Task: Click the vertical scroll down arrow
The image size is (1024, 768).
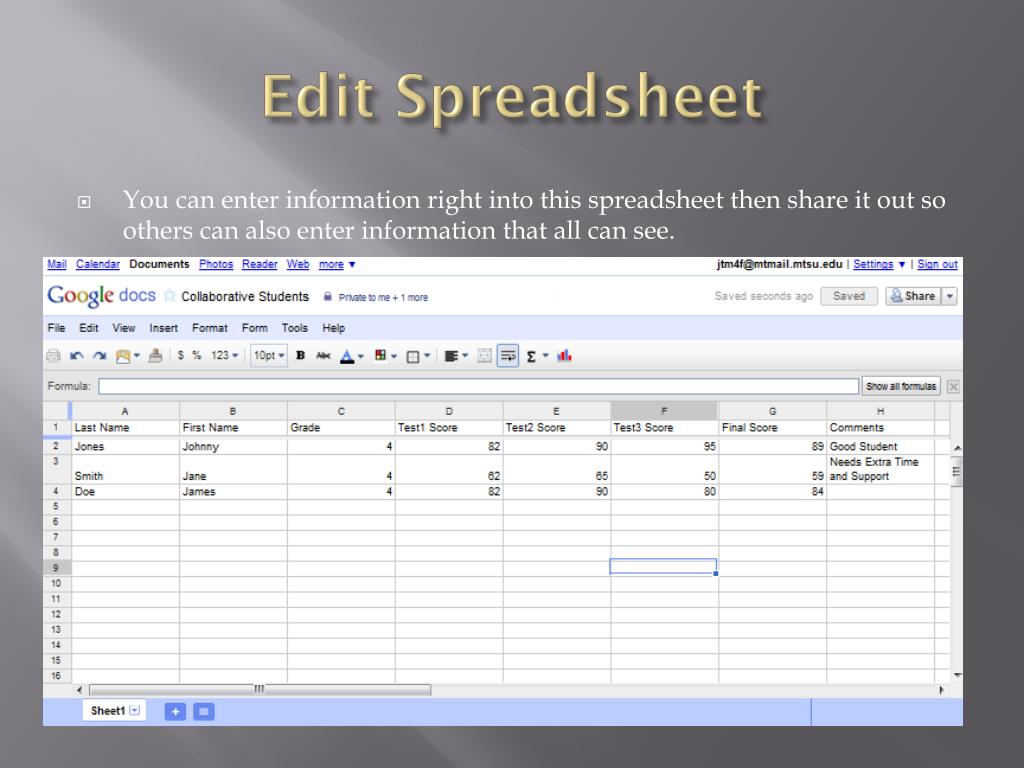Action: (957, 675)
